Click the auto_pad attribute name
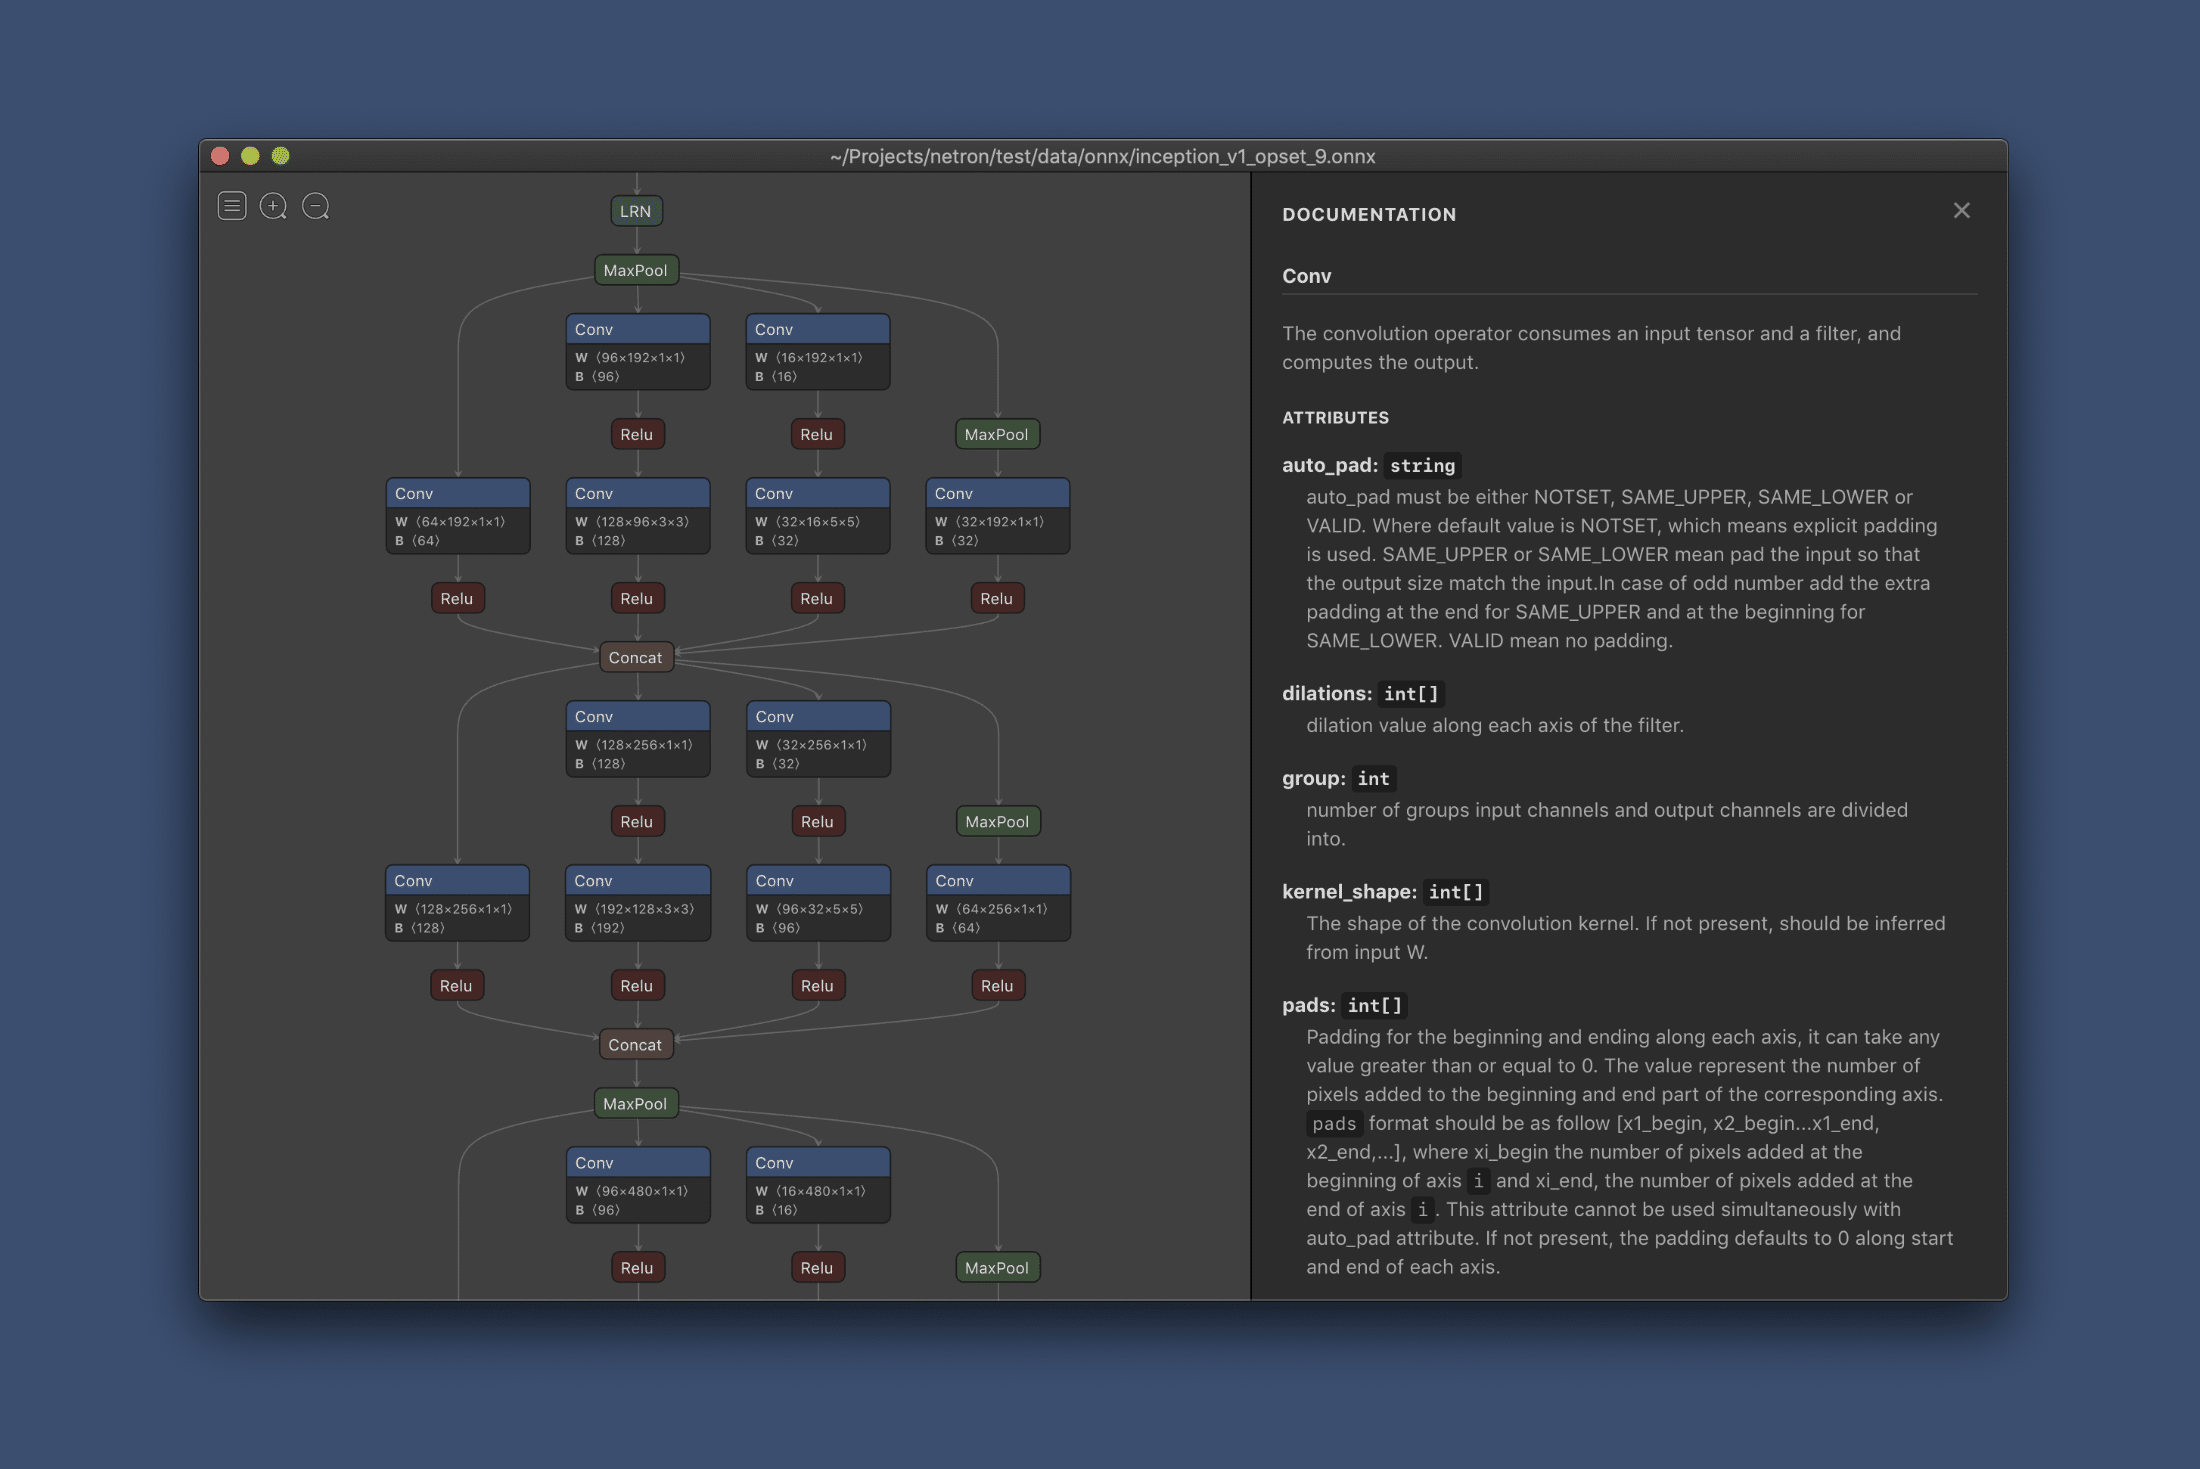Image resolution: width=2200 pixels, height=1469 pixels. coord(1330,465)
